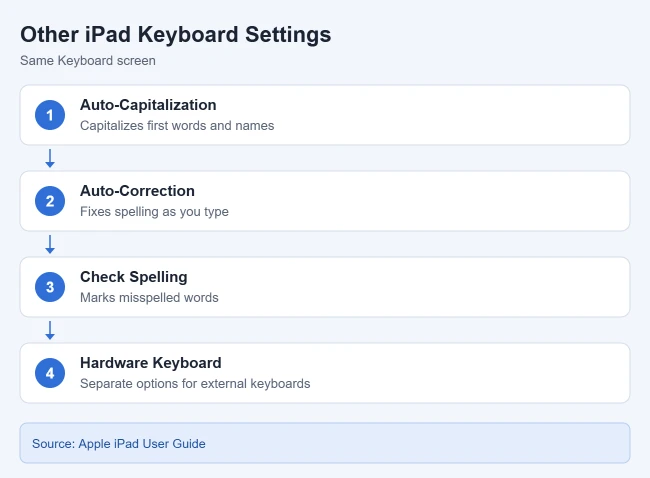The width and height of the screenshot is (650, 478).
Task: Select the Check Spelling heading
Action: click(133, 277)
